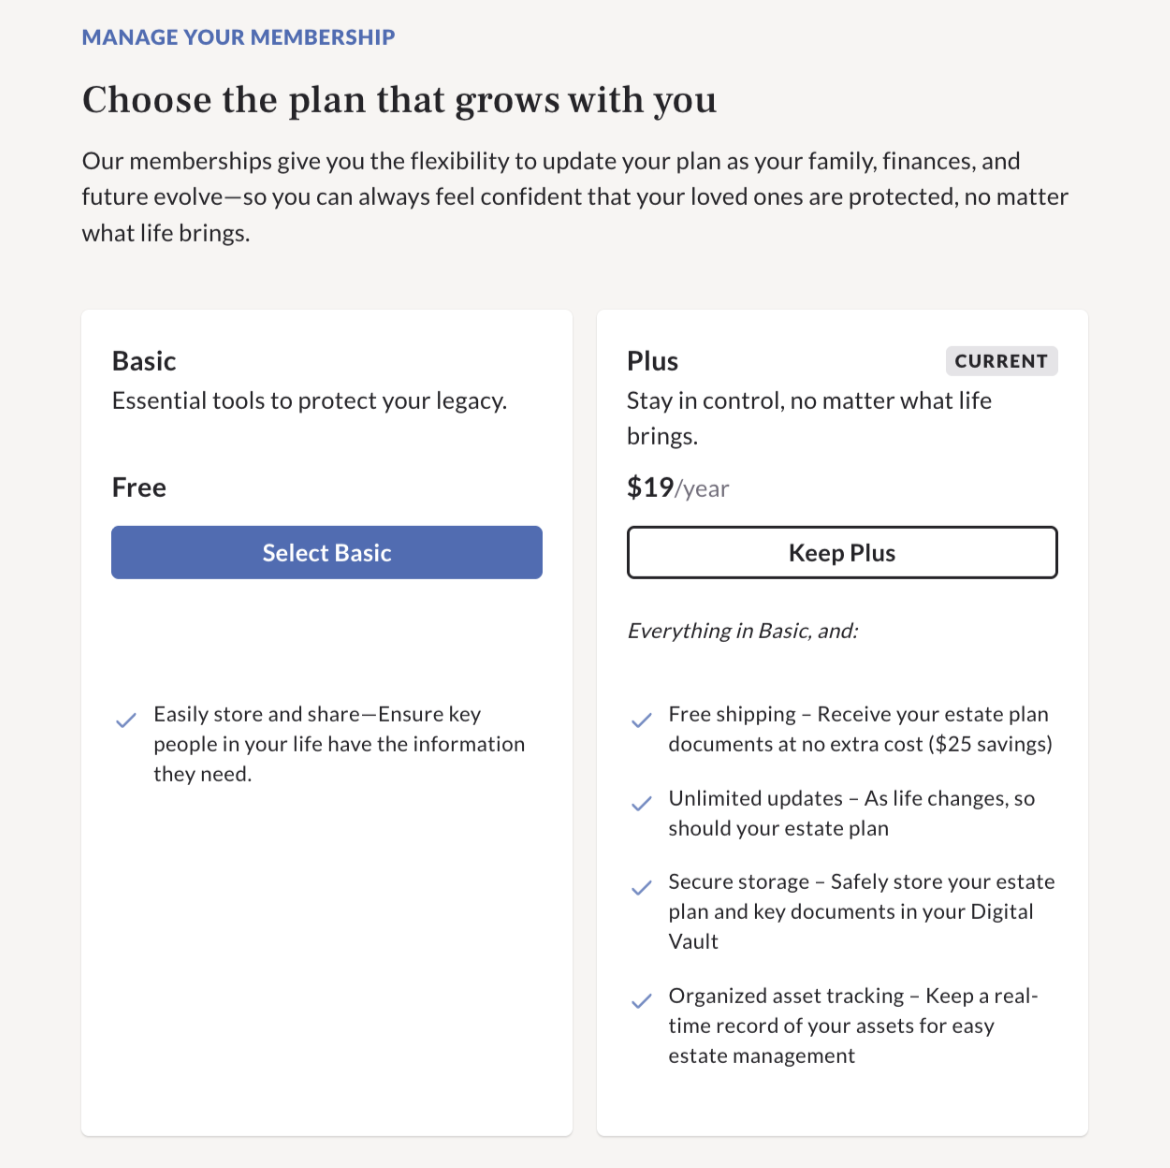Click the checkmark beside Secure storage
1170x1168 pixels.
(641, 888)
